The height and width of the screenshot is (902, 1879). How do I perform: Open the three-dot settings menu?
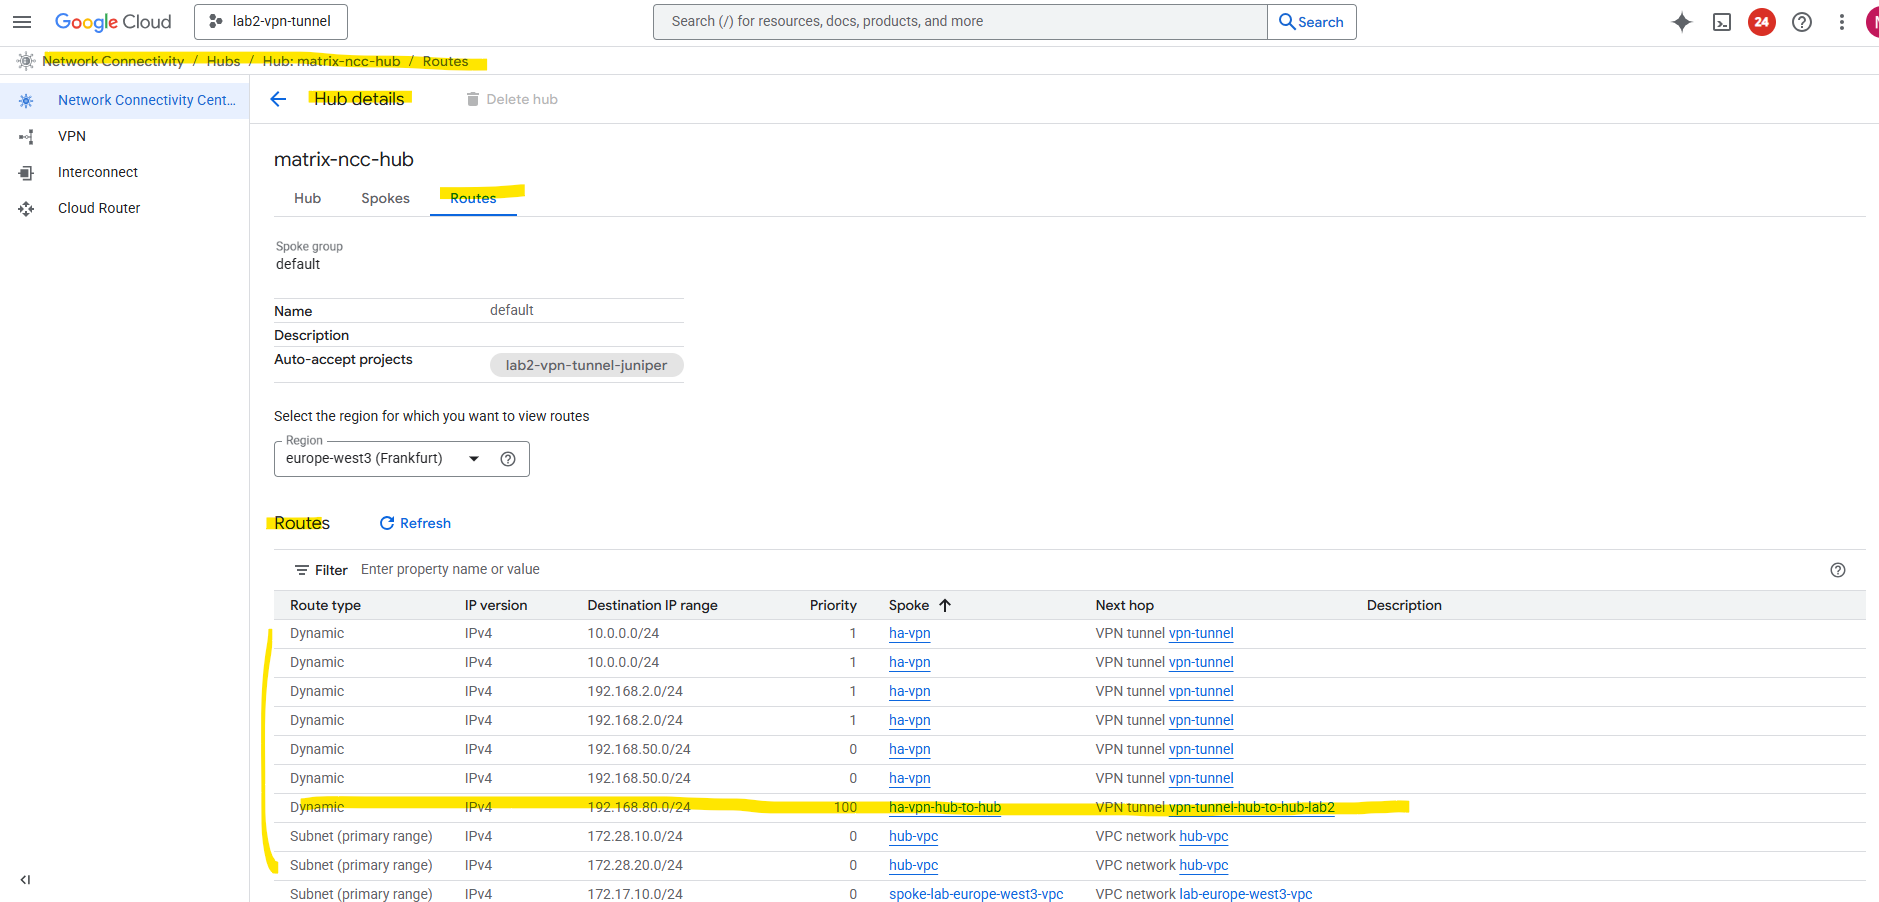pos(1841,22)
